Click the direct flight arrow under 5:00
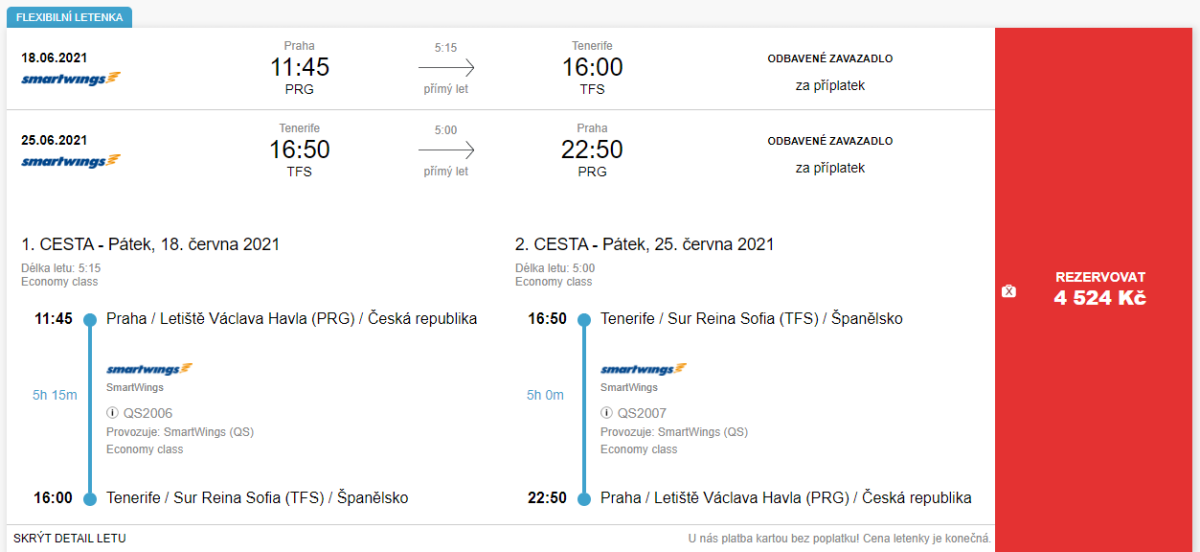 tap(446, 150)
